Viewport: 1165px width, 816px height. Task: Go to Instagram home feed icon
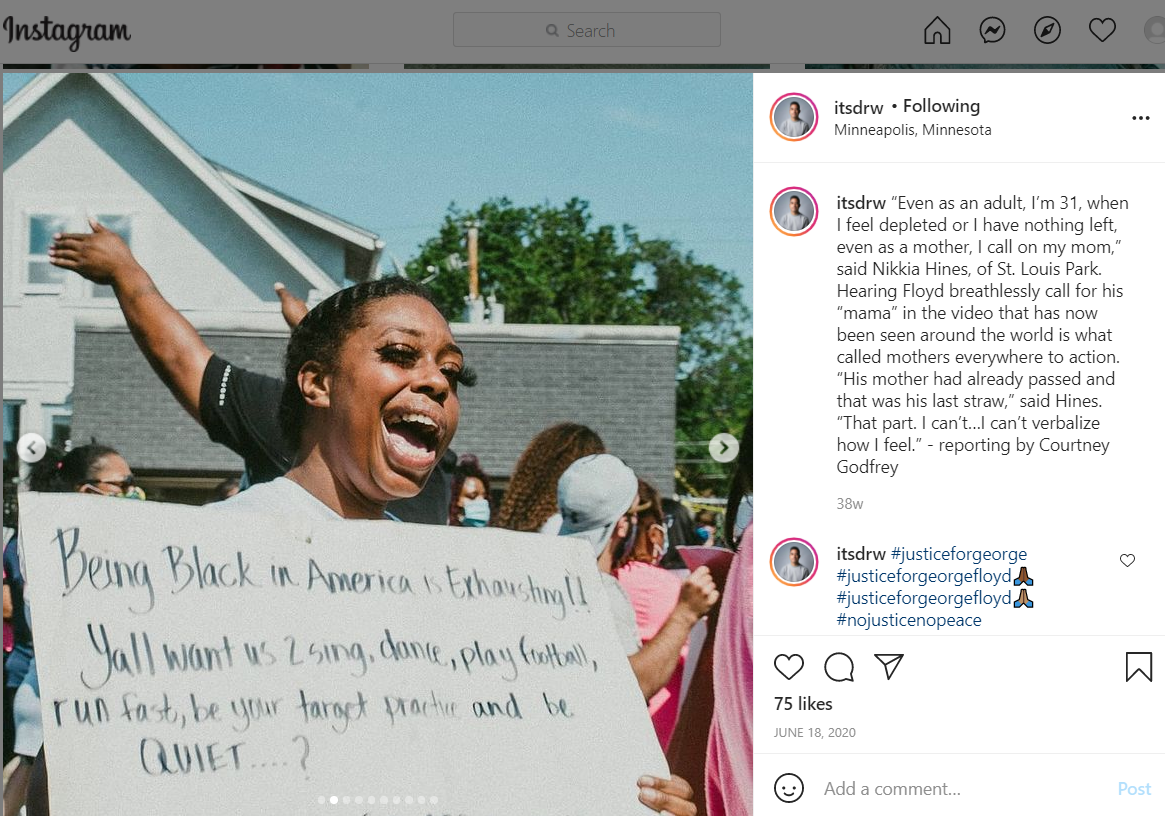pos(937,30)
